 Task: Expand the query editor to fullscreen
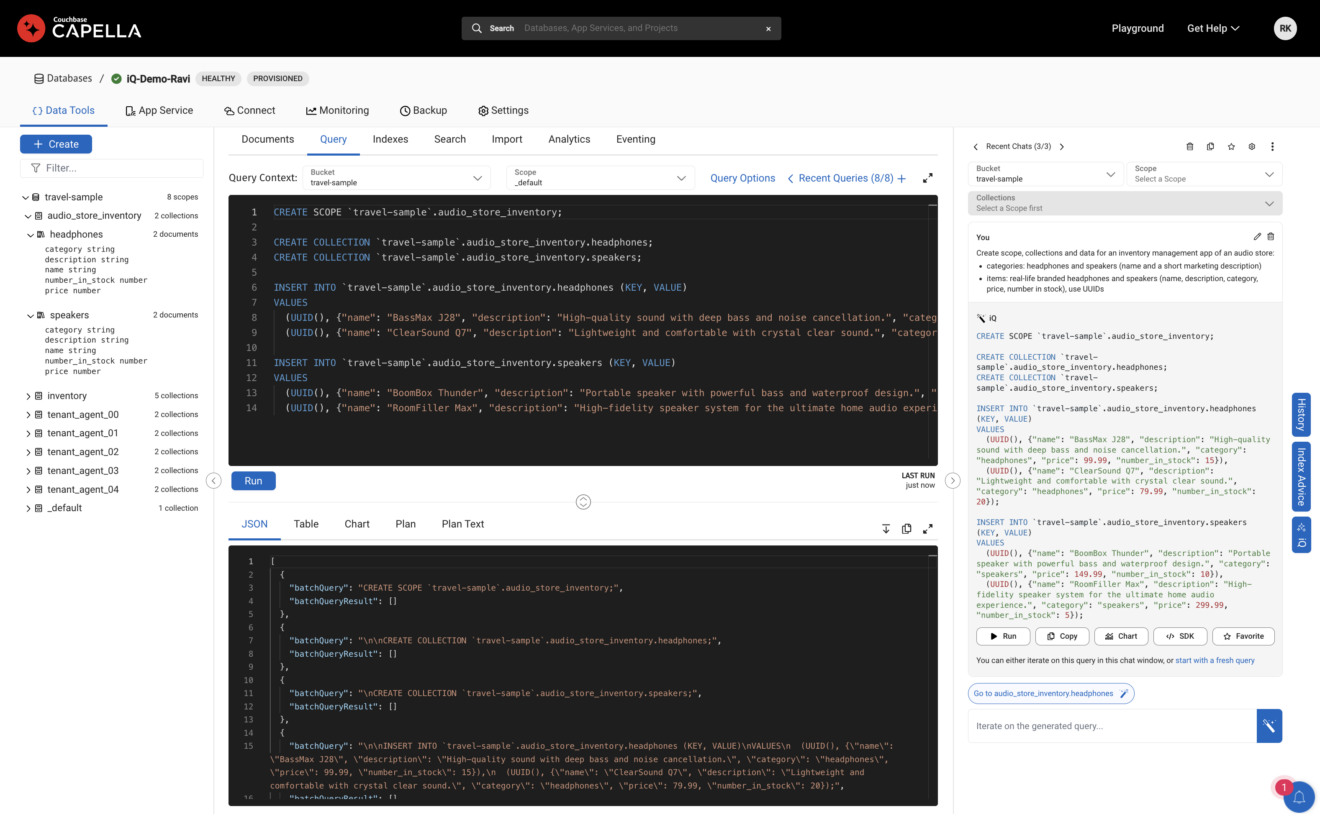tap(927, 177)
